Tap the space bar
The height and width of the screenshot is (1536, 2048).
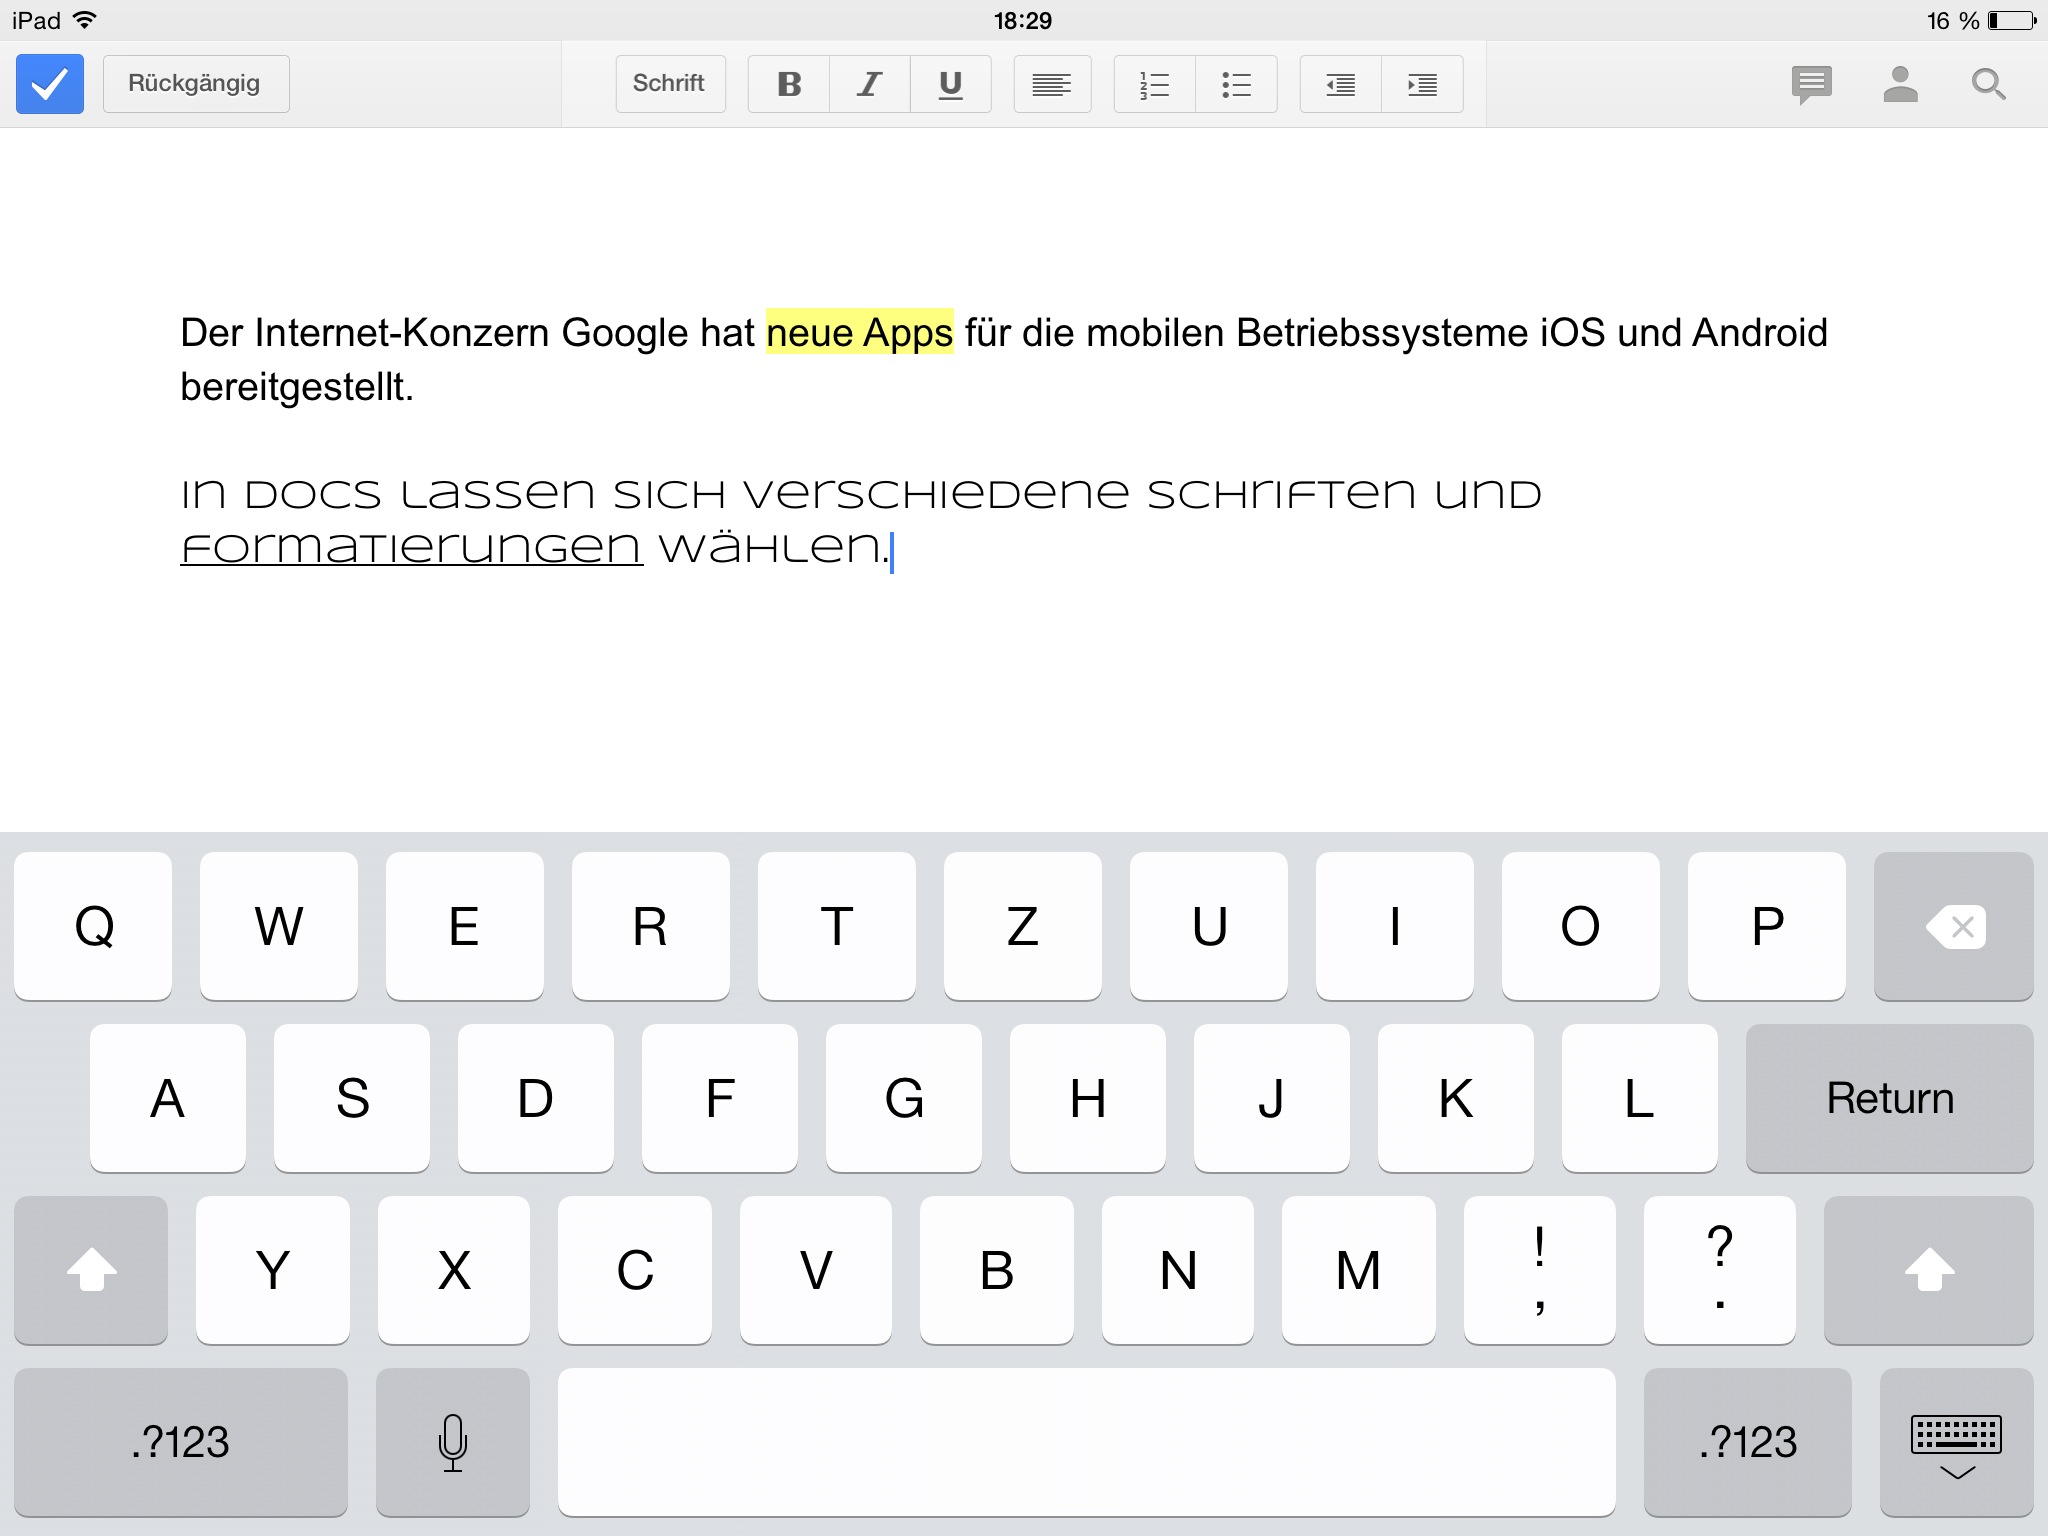1087,1442
